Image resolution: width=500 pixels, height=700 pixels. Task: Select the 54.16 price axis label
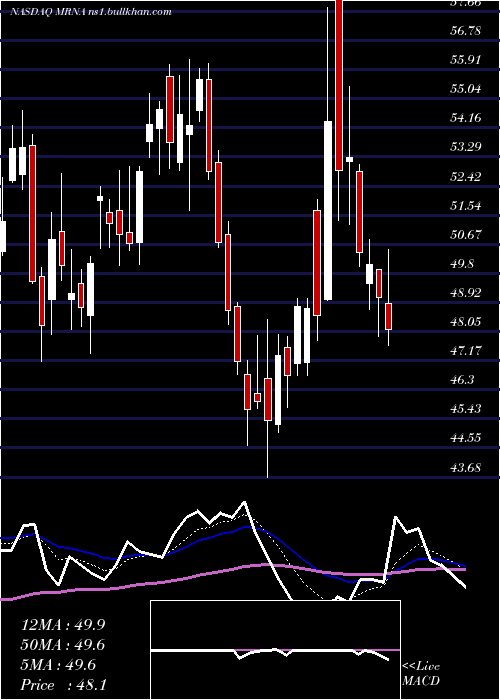467,118
